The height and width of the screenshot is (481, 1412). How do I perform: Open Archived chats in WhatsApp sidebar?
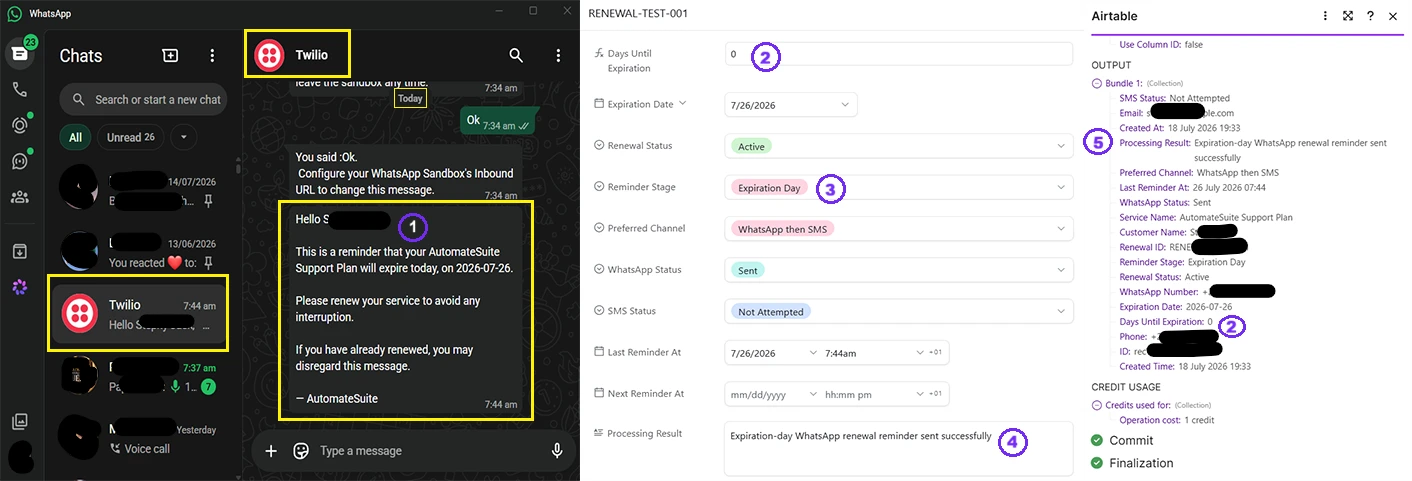[x=18, y=250]
